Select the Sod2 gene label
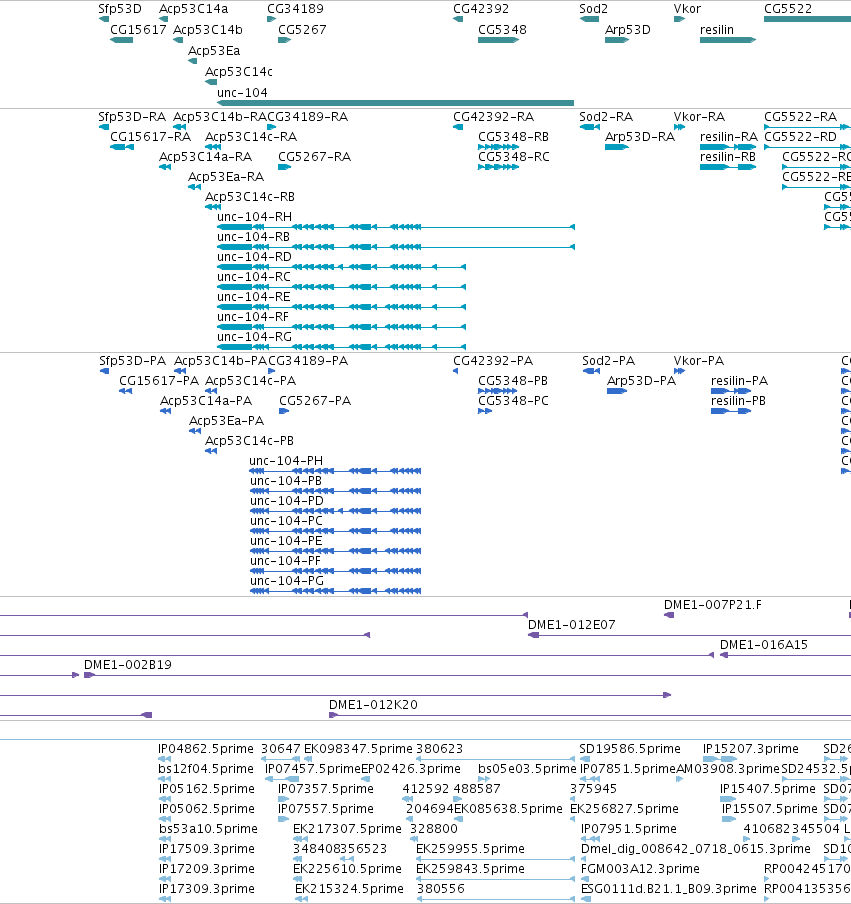Screen dimensions: 851x904 point(593,9)
